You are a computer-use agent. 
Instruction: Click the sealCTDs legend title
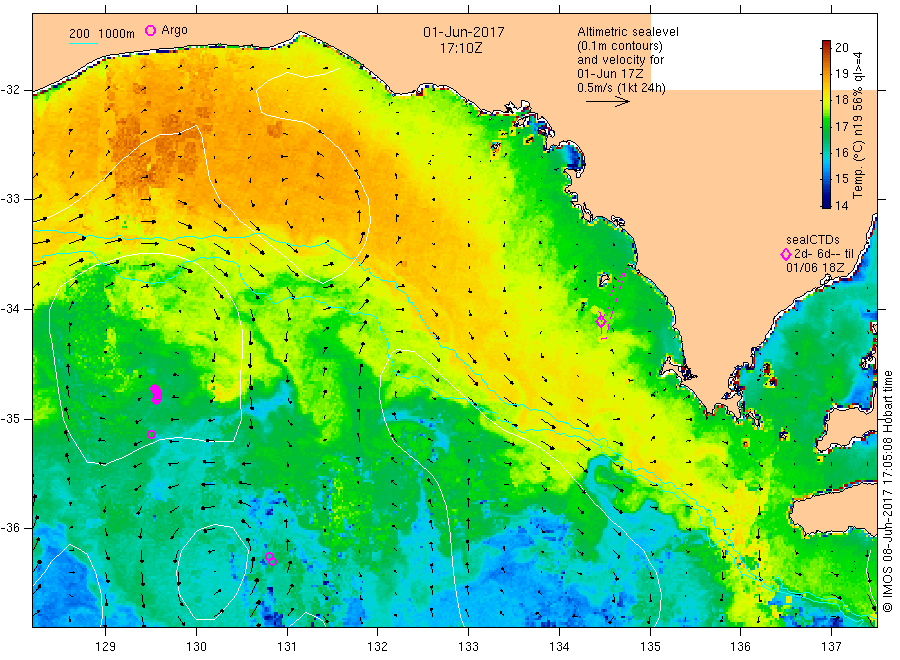coord(813,240)
